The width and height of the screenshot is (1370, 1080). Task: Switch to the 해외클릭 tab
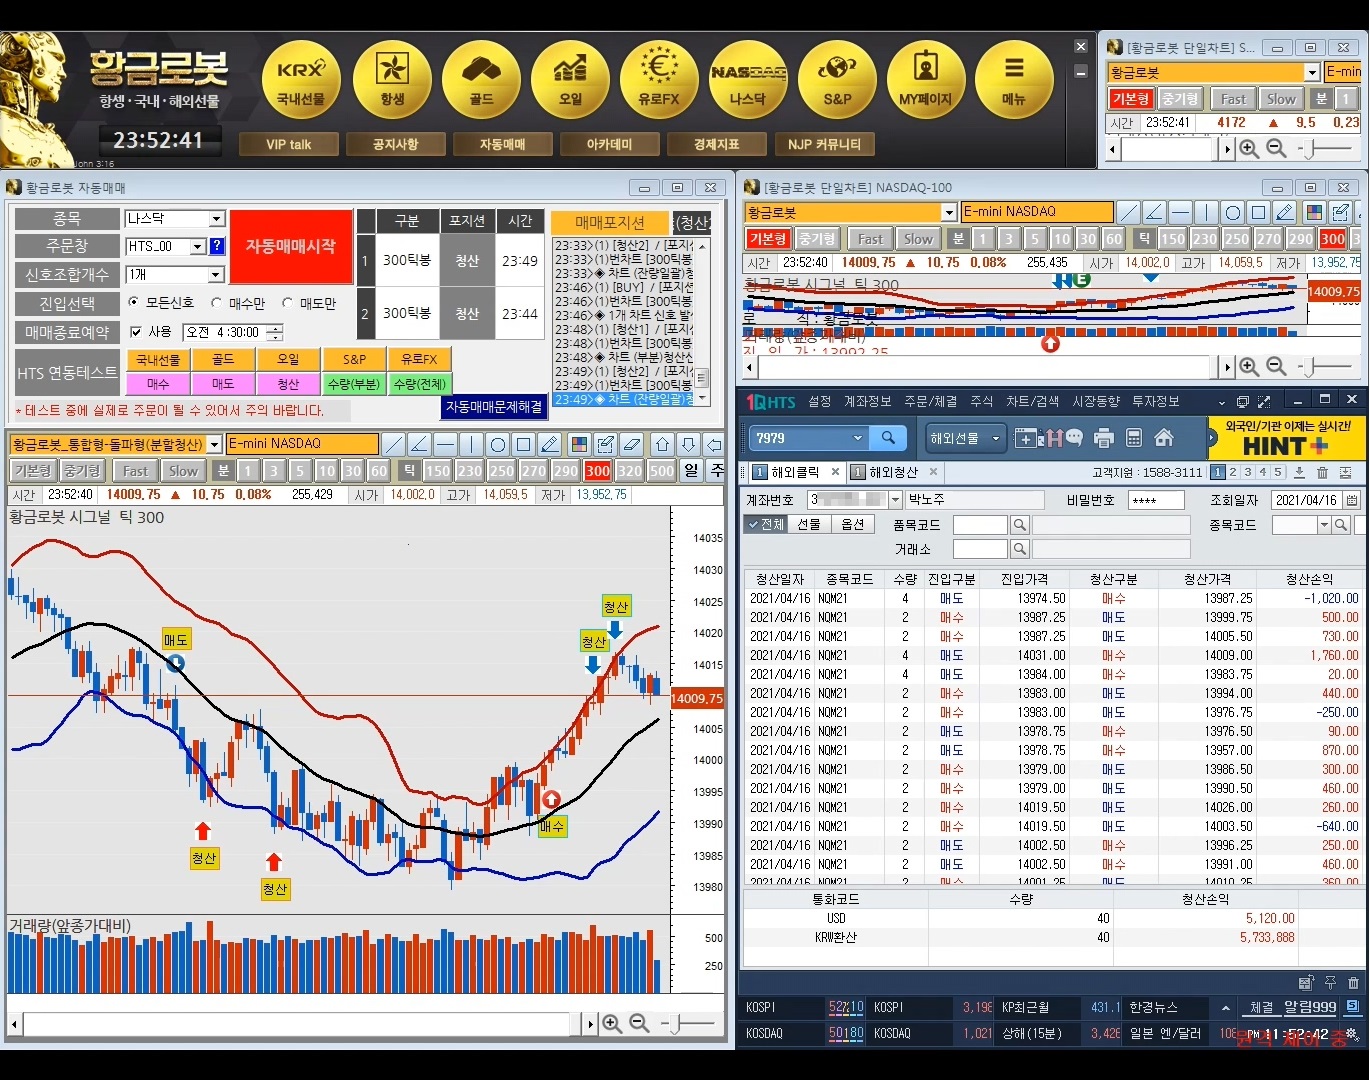click(794, 472)
